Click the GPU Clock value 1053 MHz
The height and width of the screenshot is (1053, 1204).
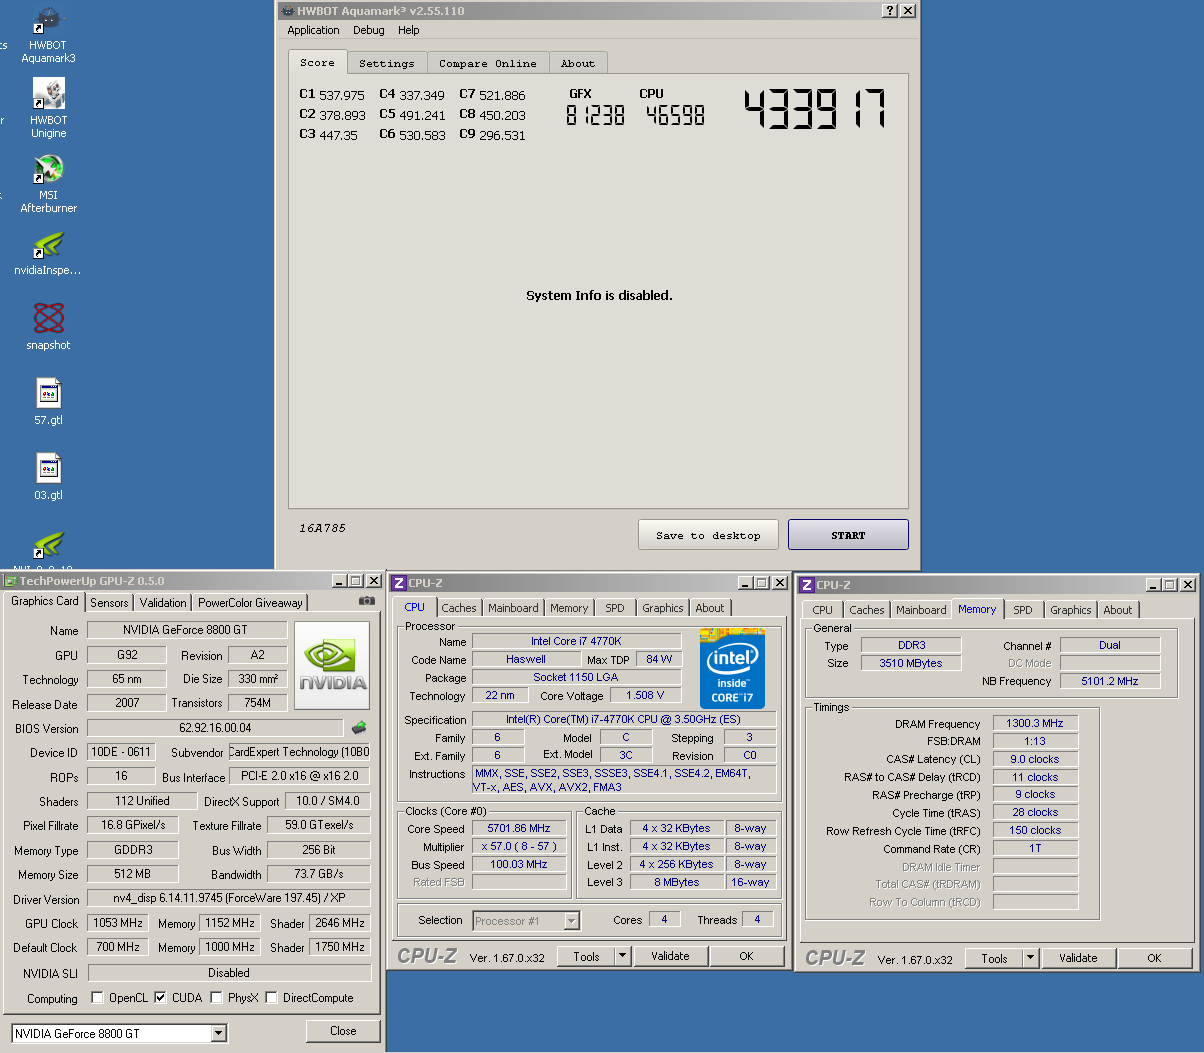click(118, 923)
